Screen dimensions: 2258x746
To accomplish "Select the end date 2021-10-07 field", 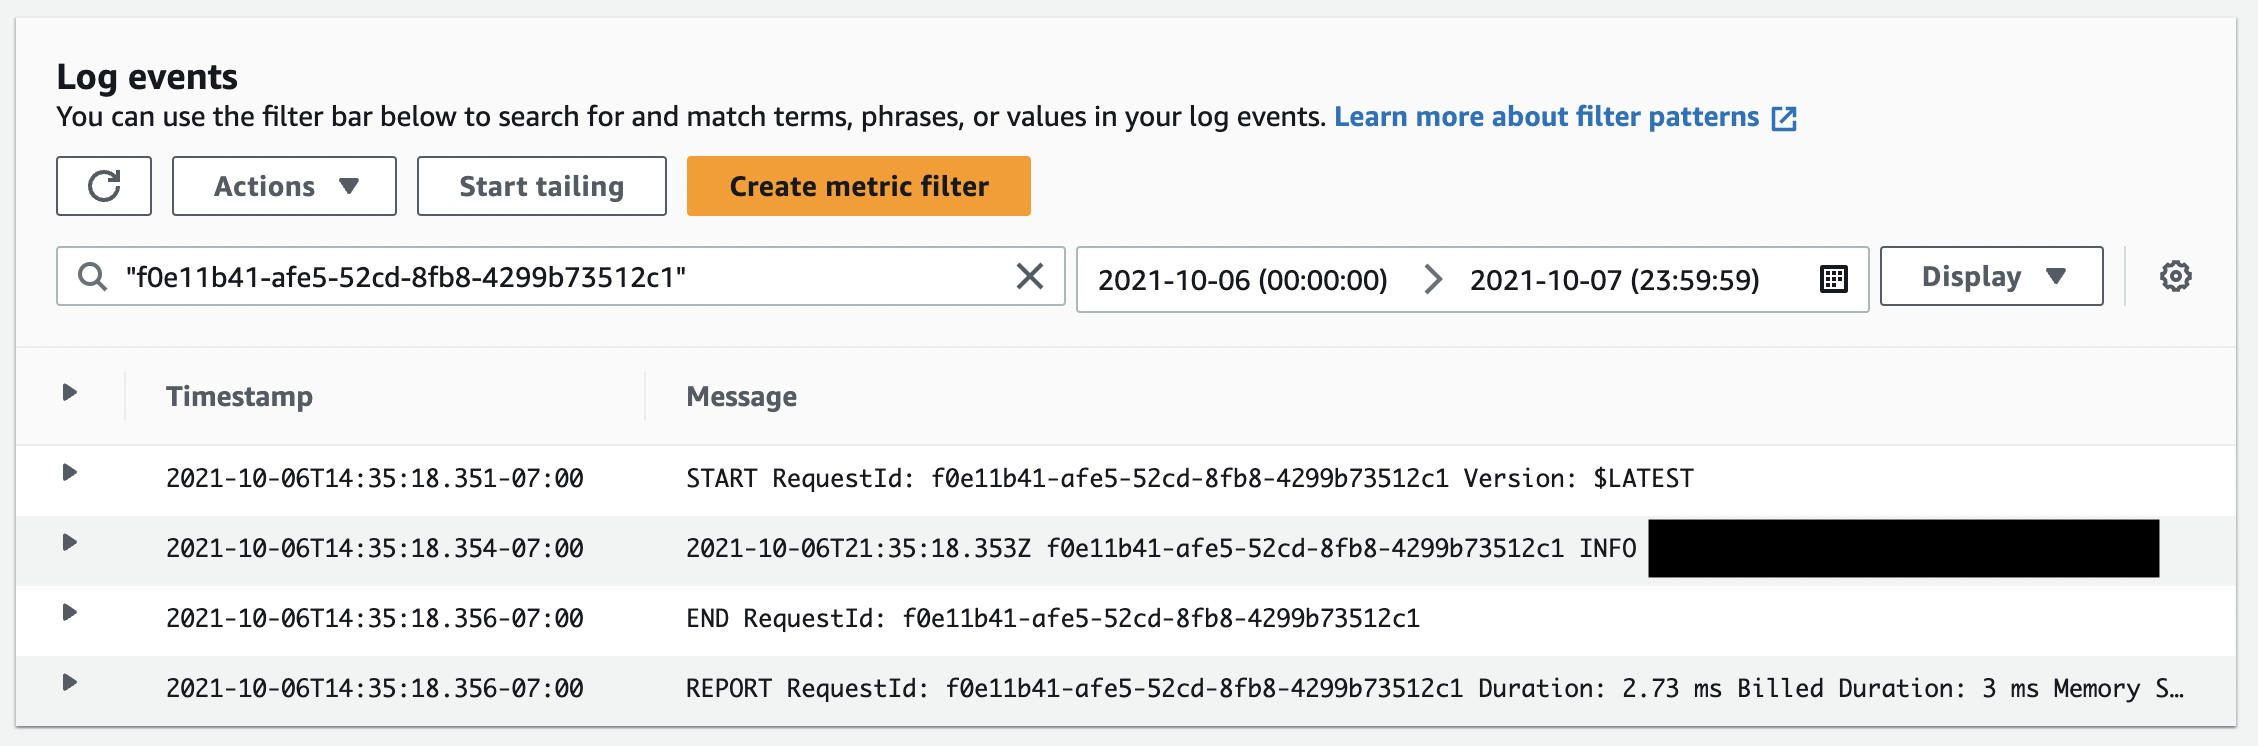I will tap(1614, 280).
